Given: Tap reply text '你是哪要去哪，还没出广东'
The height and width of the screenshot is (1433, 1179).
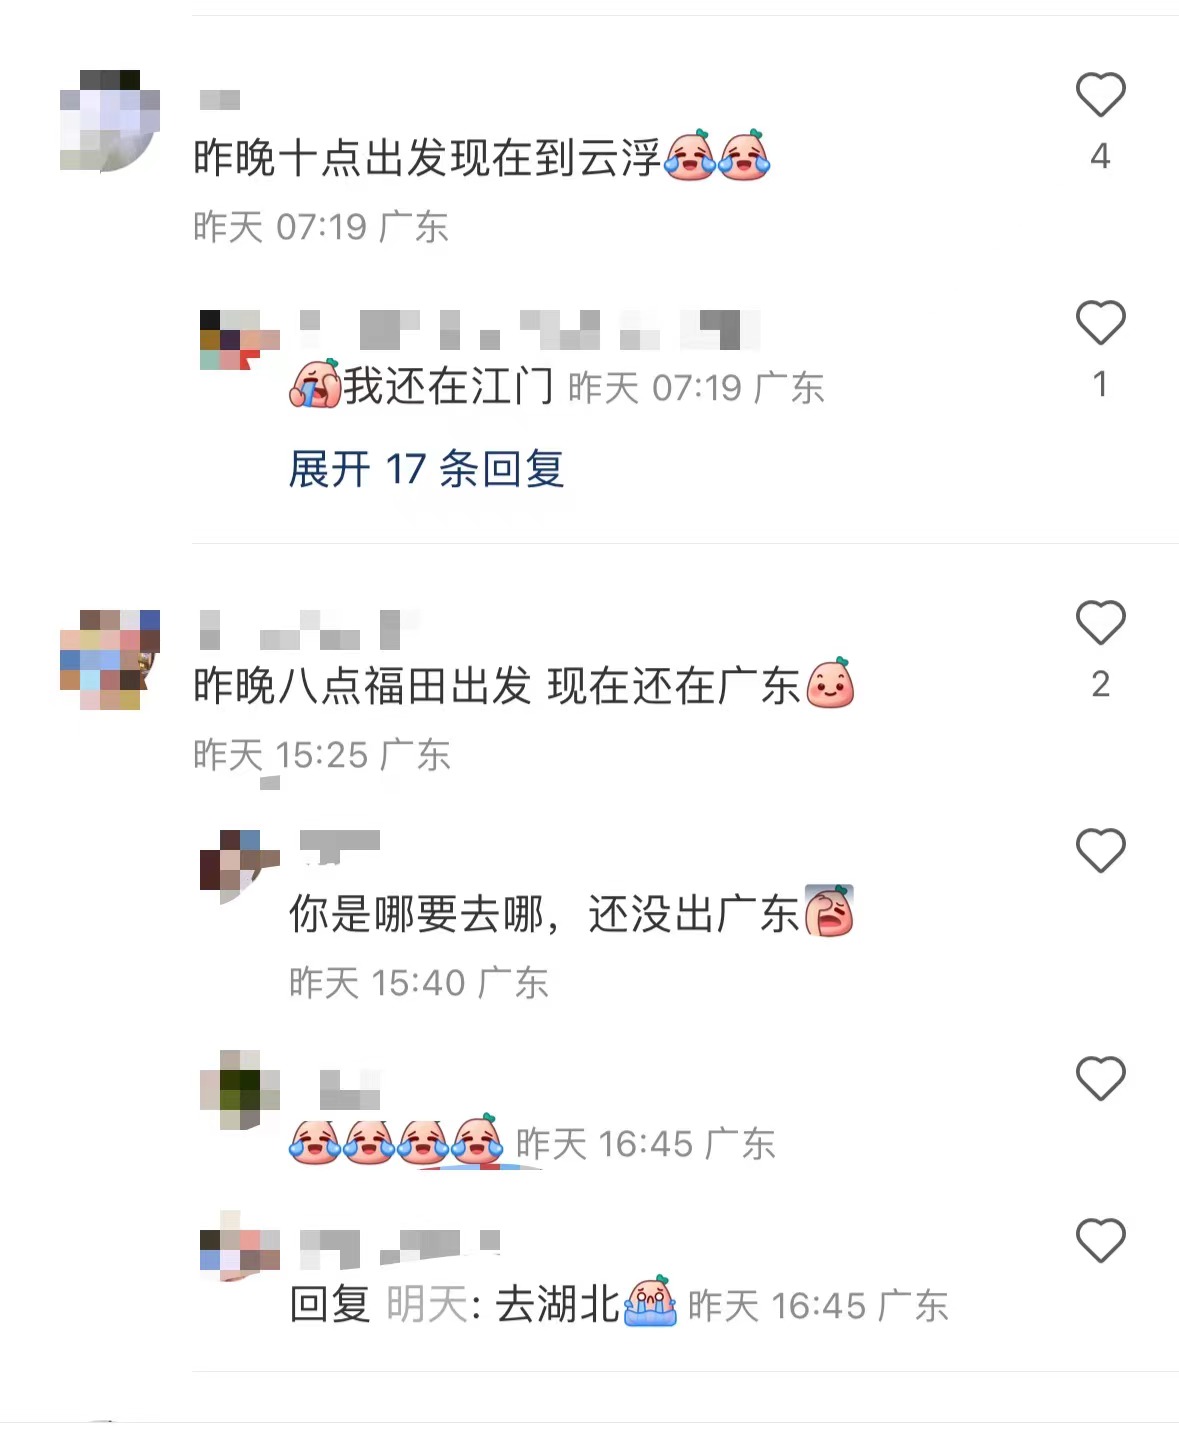Looking at the screenshot, I should (544, 913).
